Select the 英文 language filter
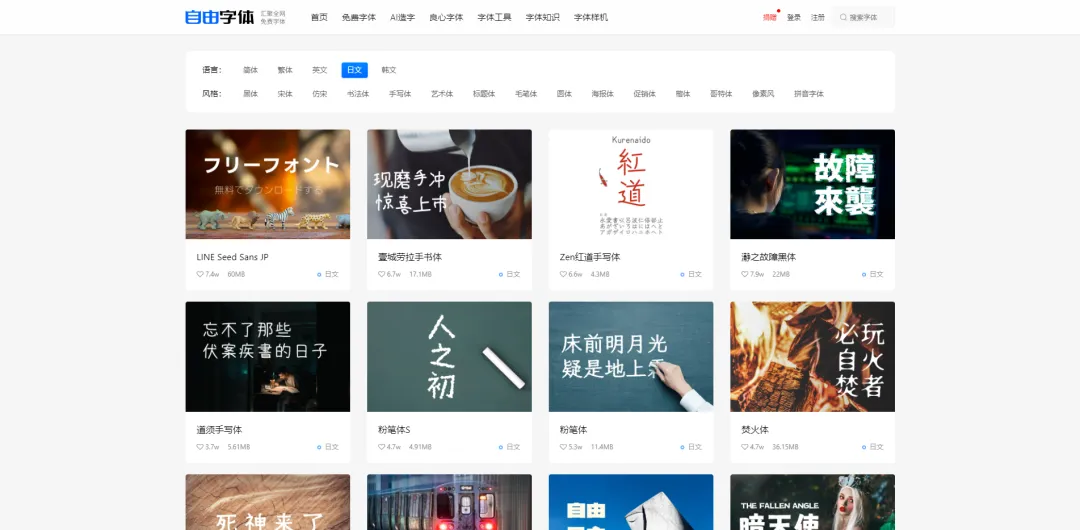Screen dimensions: 1080x530 (320, 70)
